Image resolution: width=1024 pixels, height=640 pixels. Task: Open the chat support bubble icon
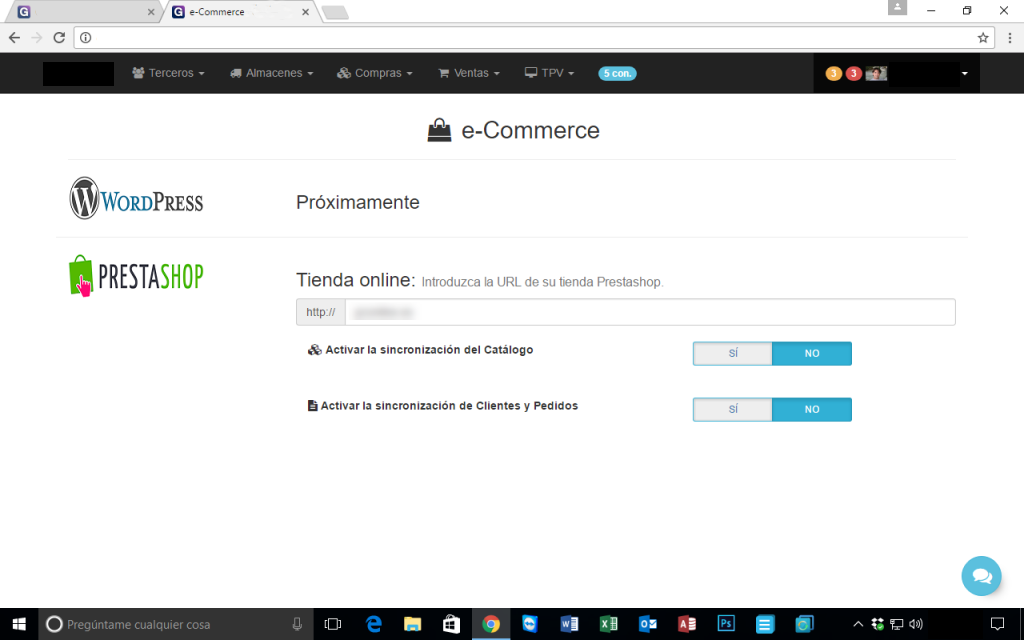981,576
